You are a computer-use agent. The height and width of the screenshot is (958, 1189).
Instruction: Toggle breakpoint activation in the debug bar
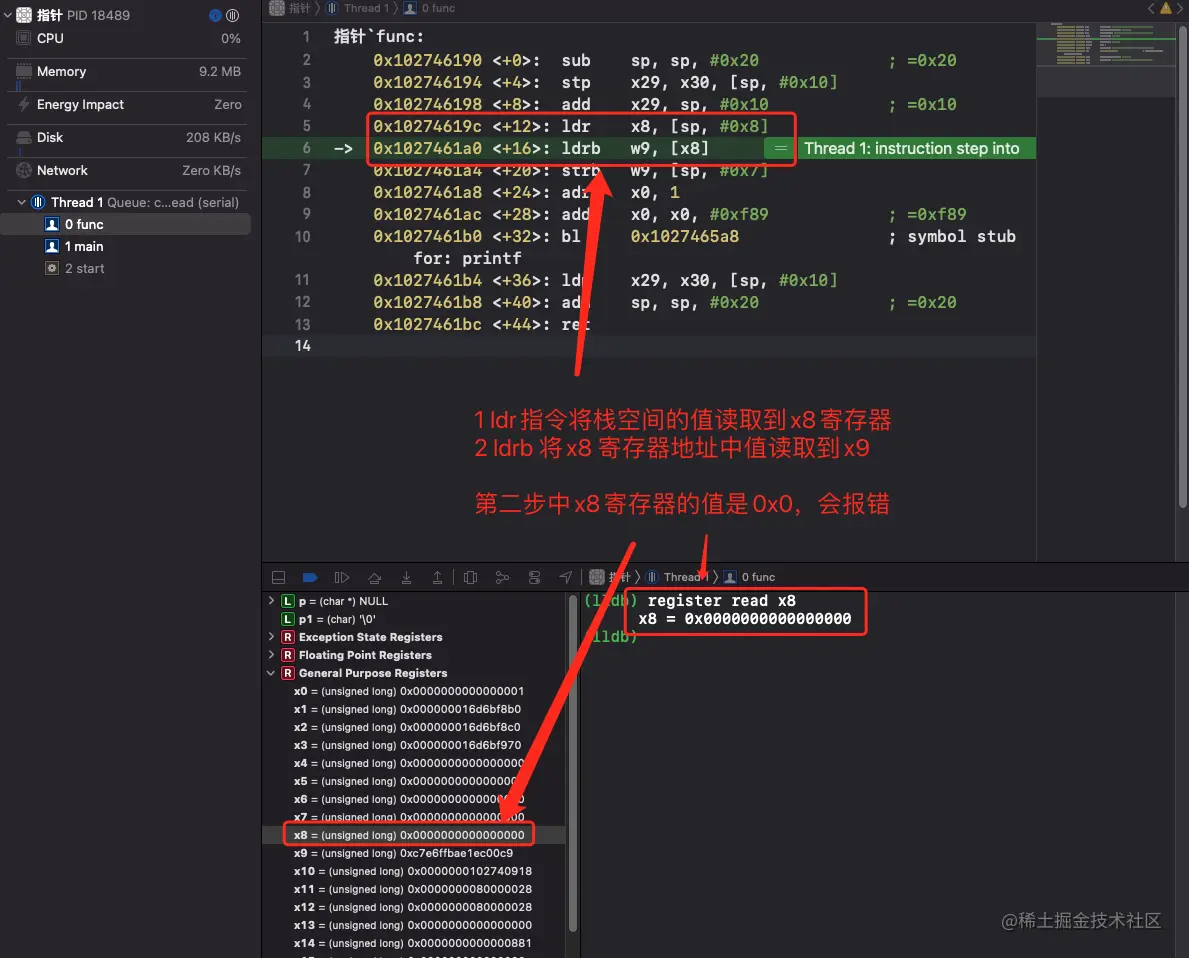pos(310,577)
